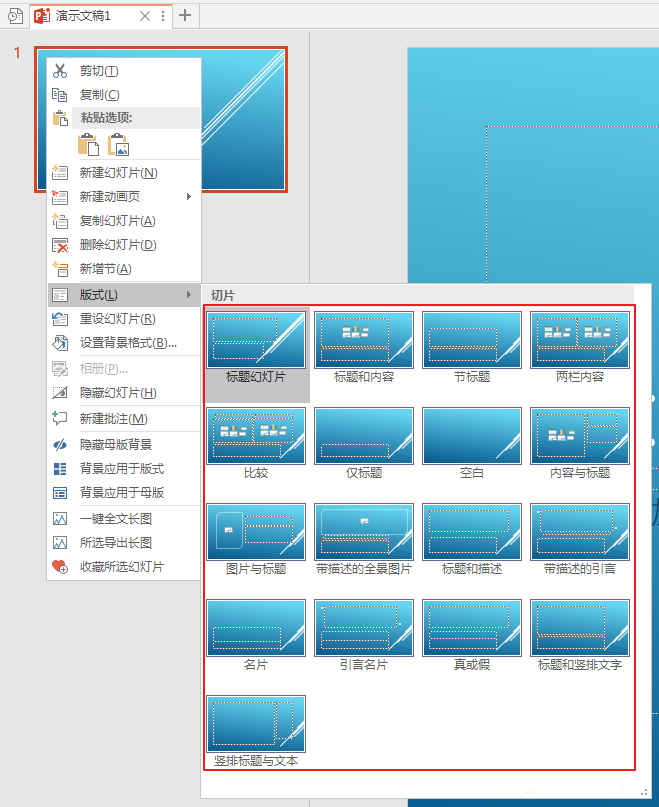Expand 新建动画页 submenu arrow
The height and width of the screenshot is (807, 659).
(x=189, y=197)
